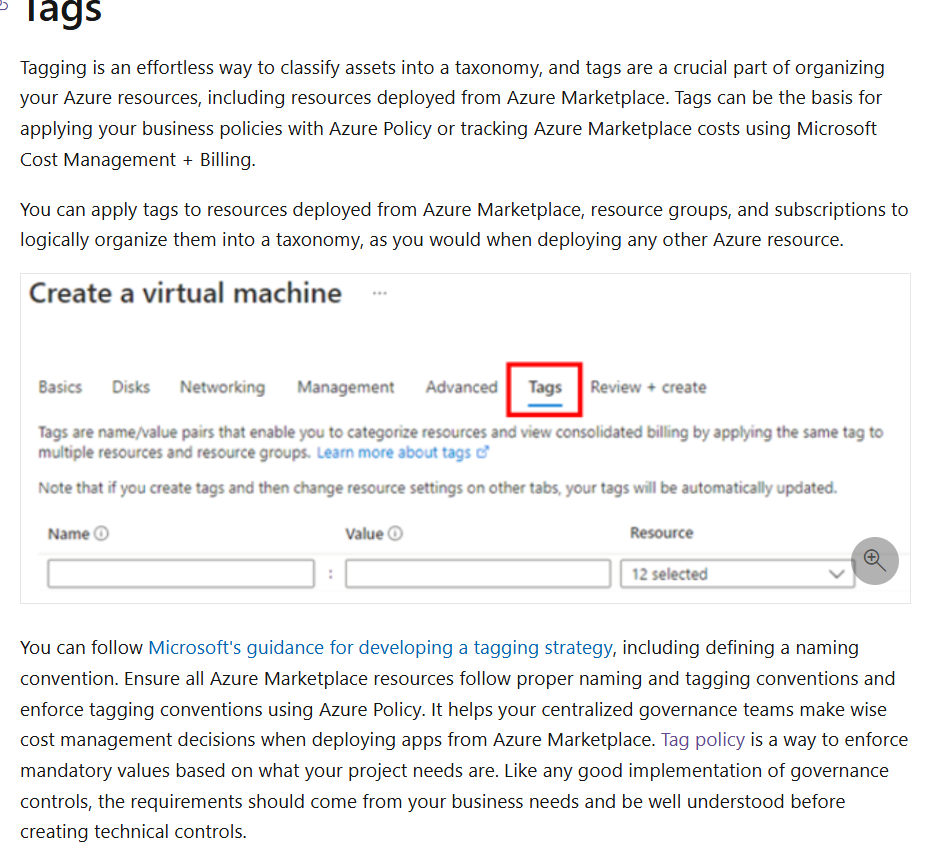Image resolution: width=934 pixels, height=852 pixels.
Task: Select the Networking tab
Action: point(222,387)
